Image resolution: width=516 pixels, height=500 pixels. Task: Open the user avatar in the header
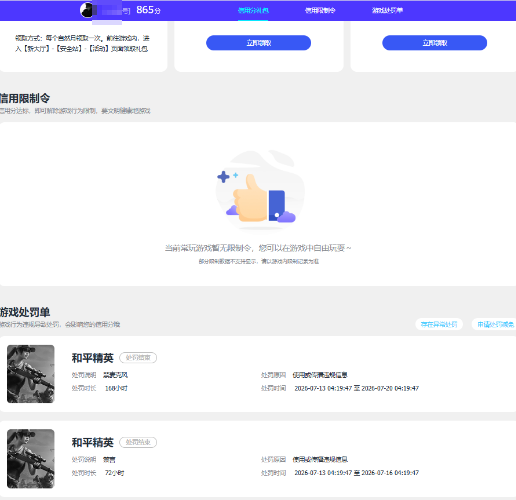pos(87,10)
